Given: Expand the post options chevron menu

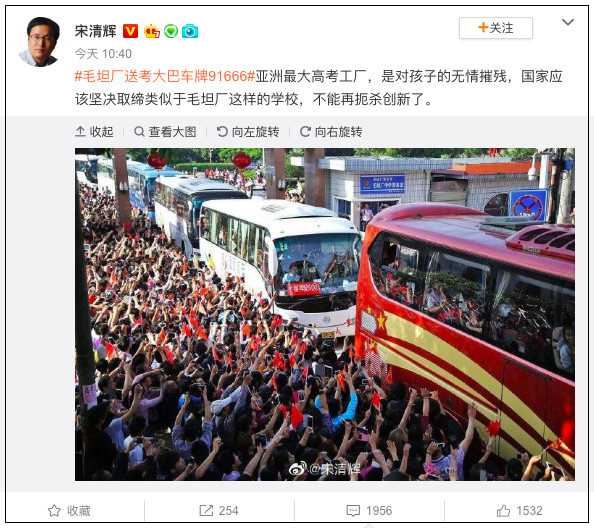Looking at the screenshot, I should [567, 22].
